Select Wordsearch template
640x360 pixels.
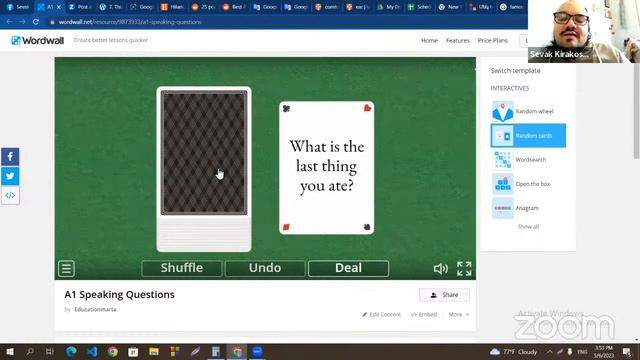point(528,160)
